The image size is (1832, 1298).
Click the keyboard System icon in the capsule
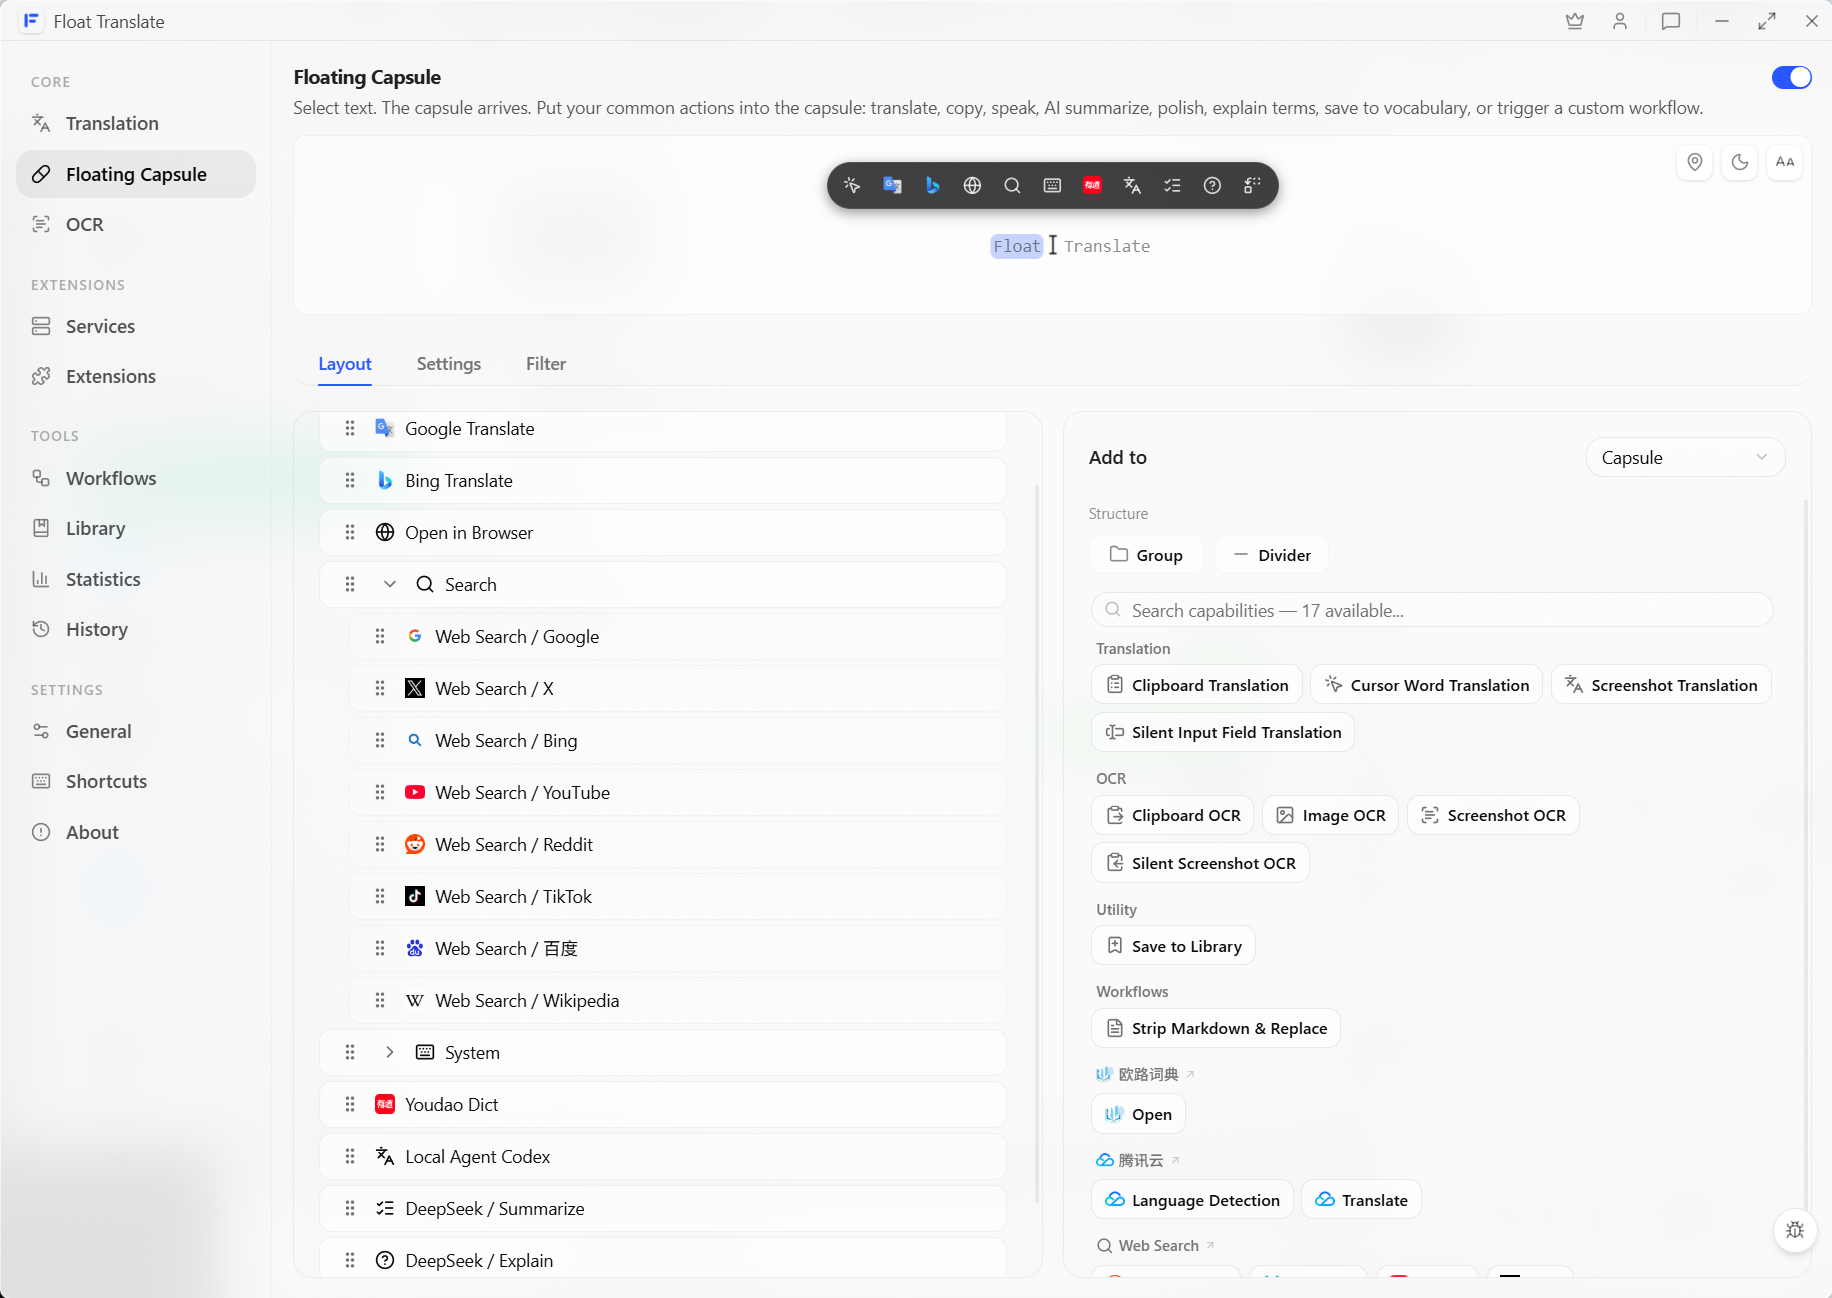[1052, 185]
